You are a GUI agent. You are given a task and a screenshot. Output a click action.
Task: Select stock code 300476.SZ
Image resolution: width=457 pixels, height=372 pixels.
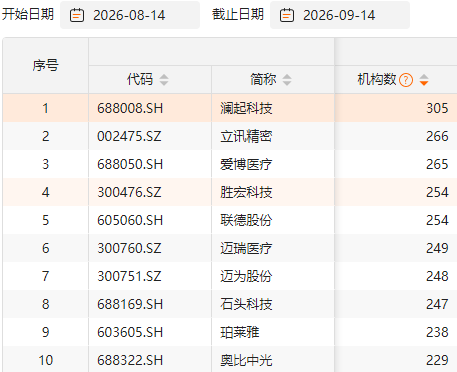pos(129,192)
